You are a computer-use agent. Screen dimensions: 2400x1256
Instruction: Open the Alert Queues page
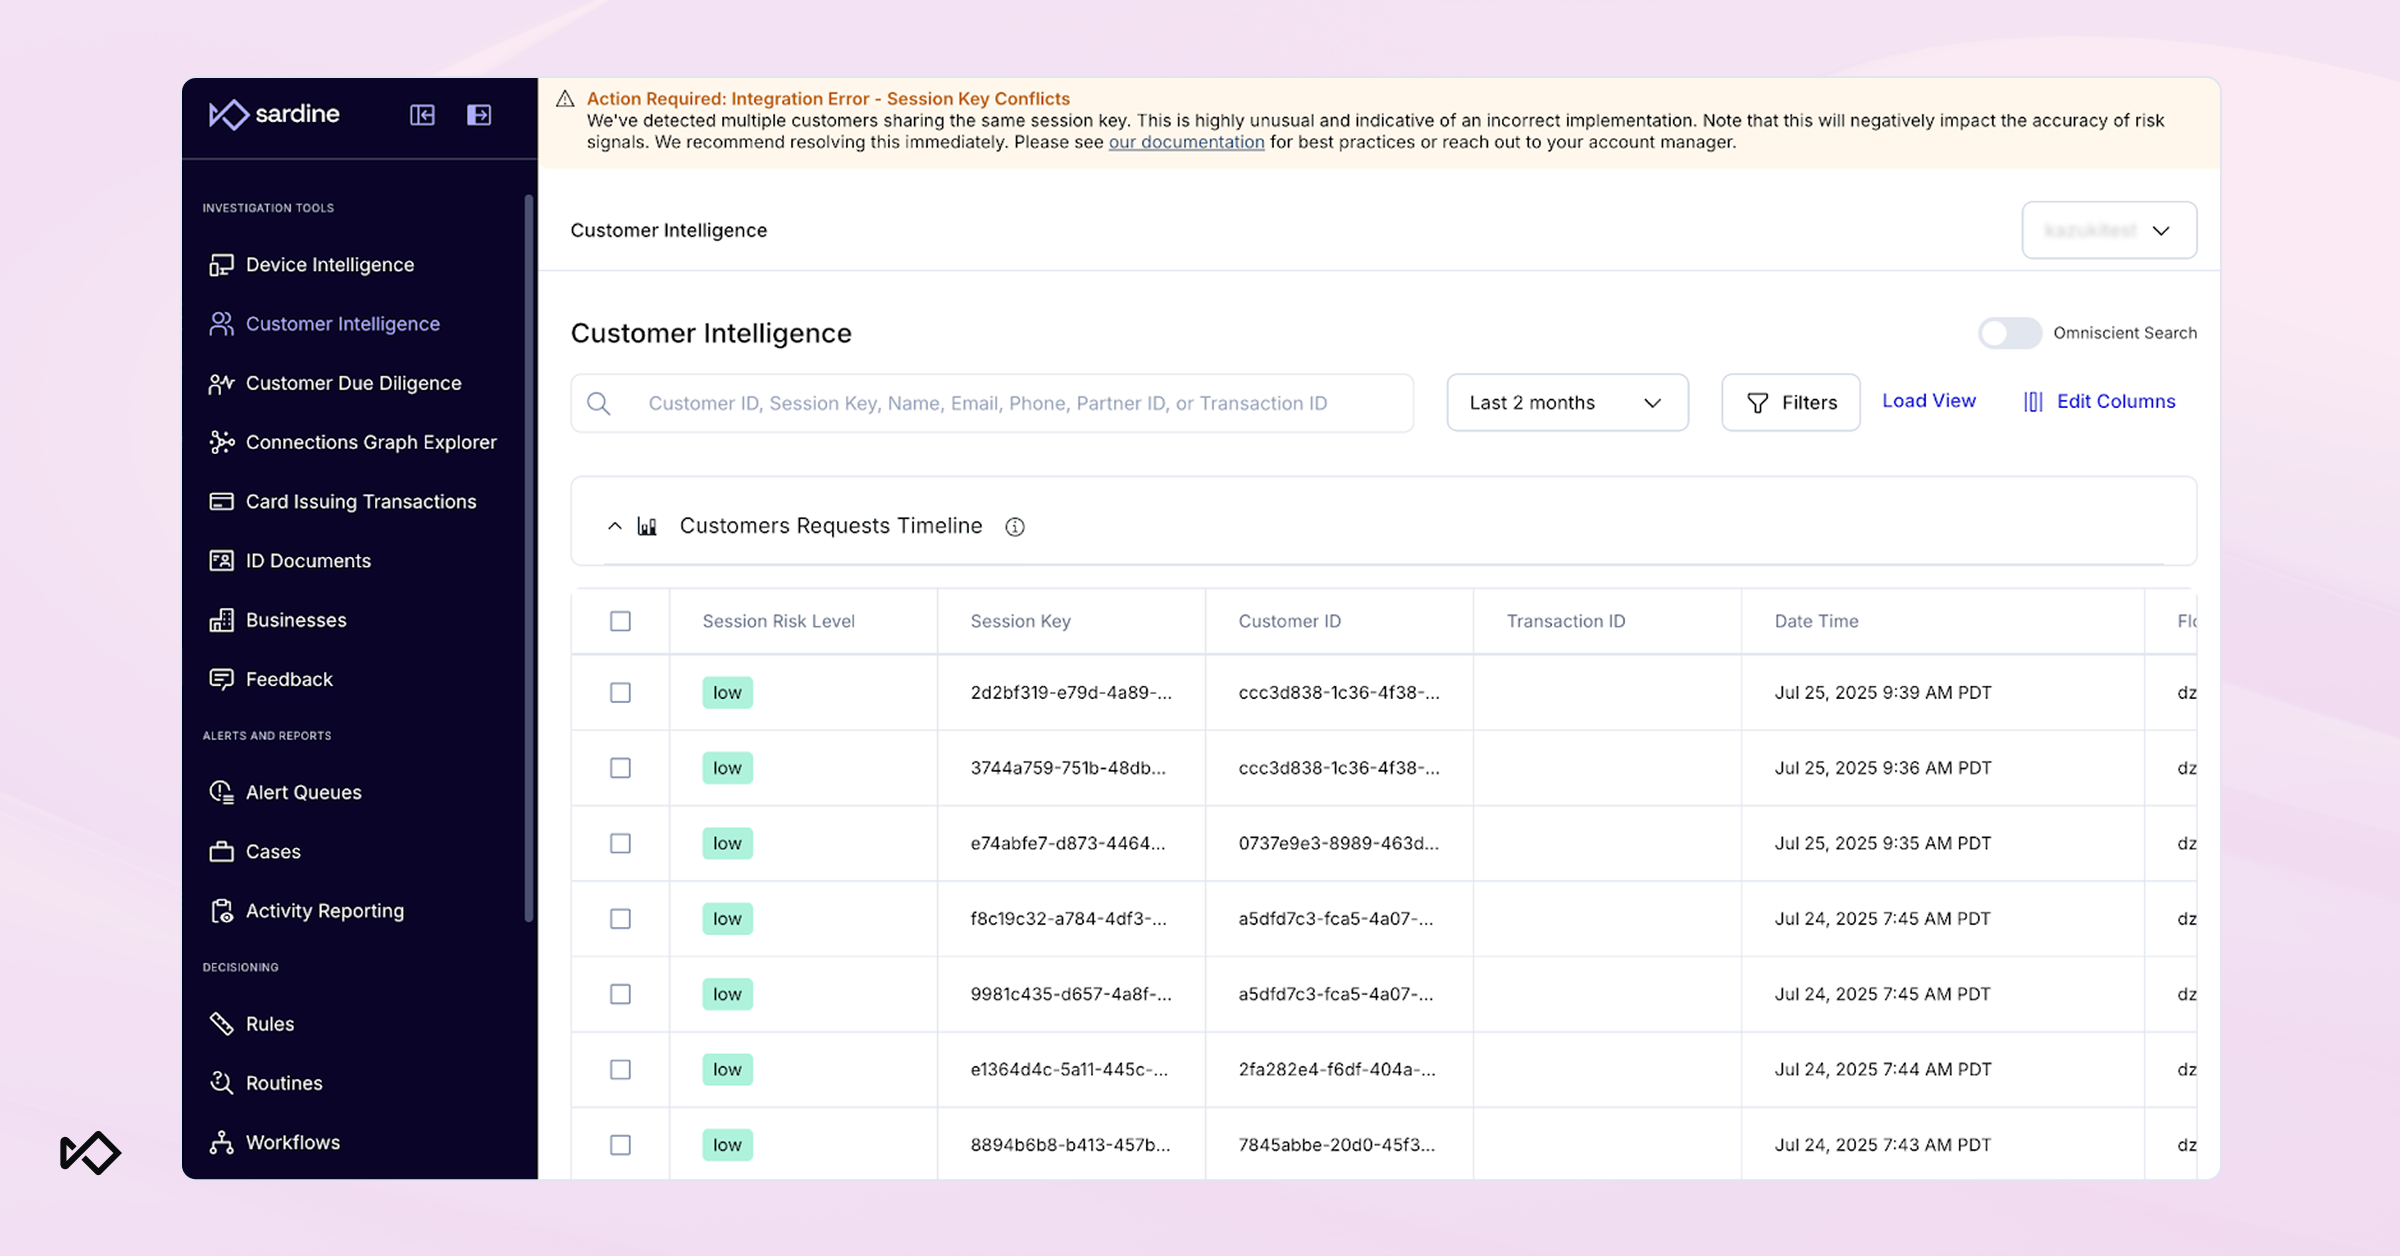click(x=304, y=792)
